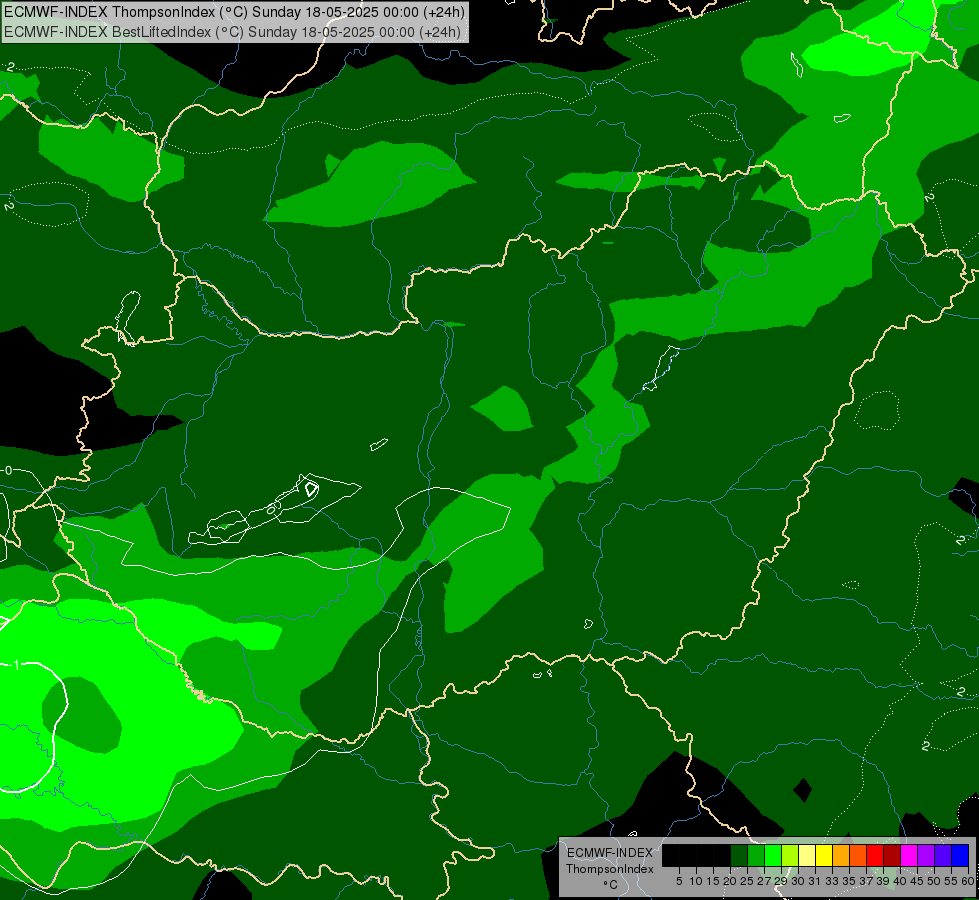Click the bright green 27–29 legend swatch
This screenshot has height=900, width=979.
773,856
